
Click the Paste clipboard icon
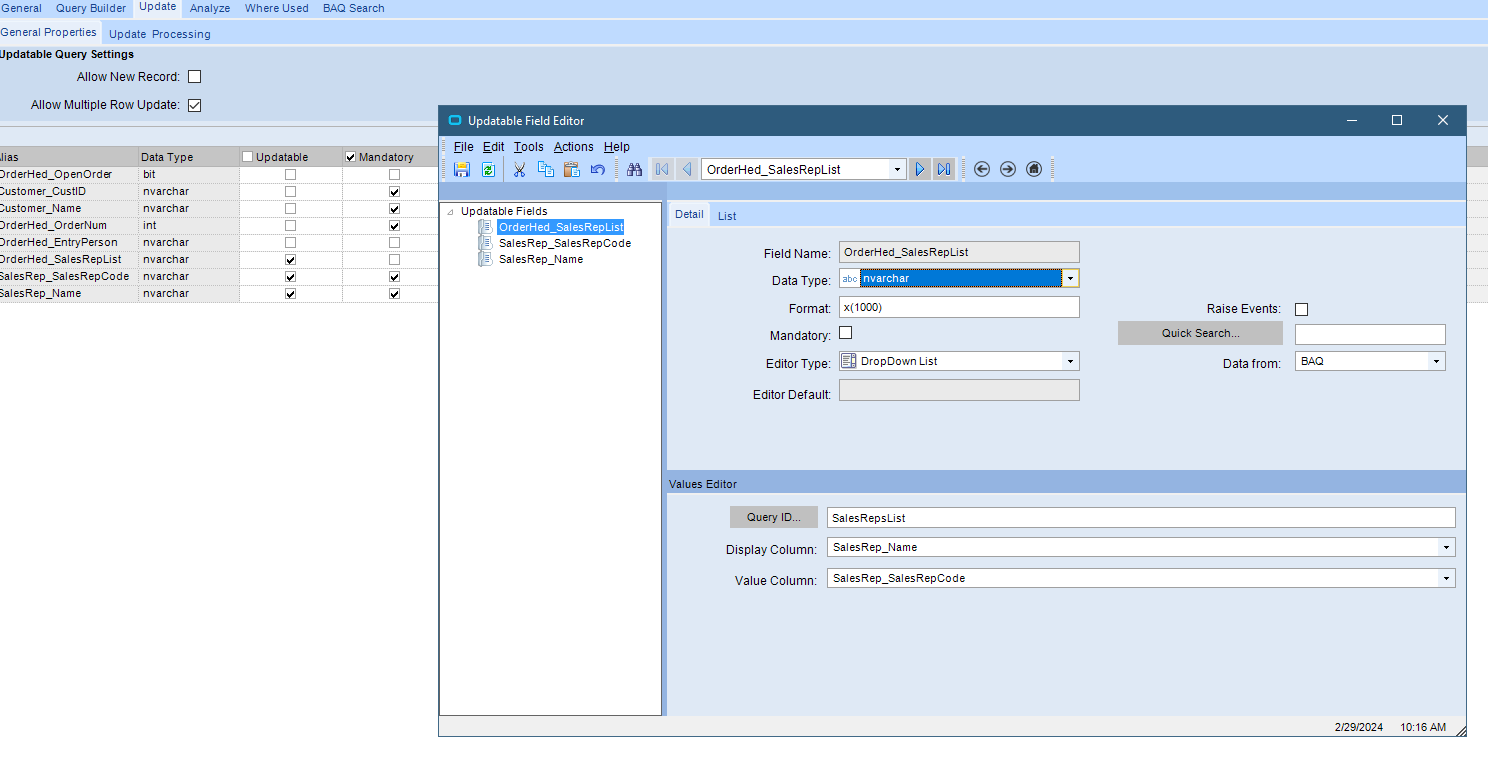[572, 169]
